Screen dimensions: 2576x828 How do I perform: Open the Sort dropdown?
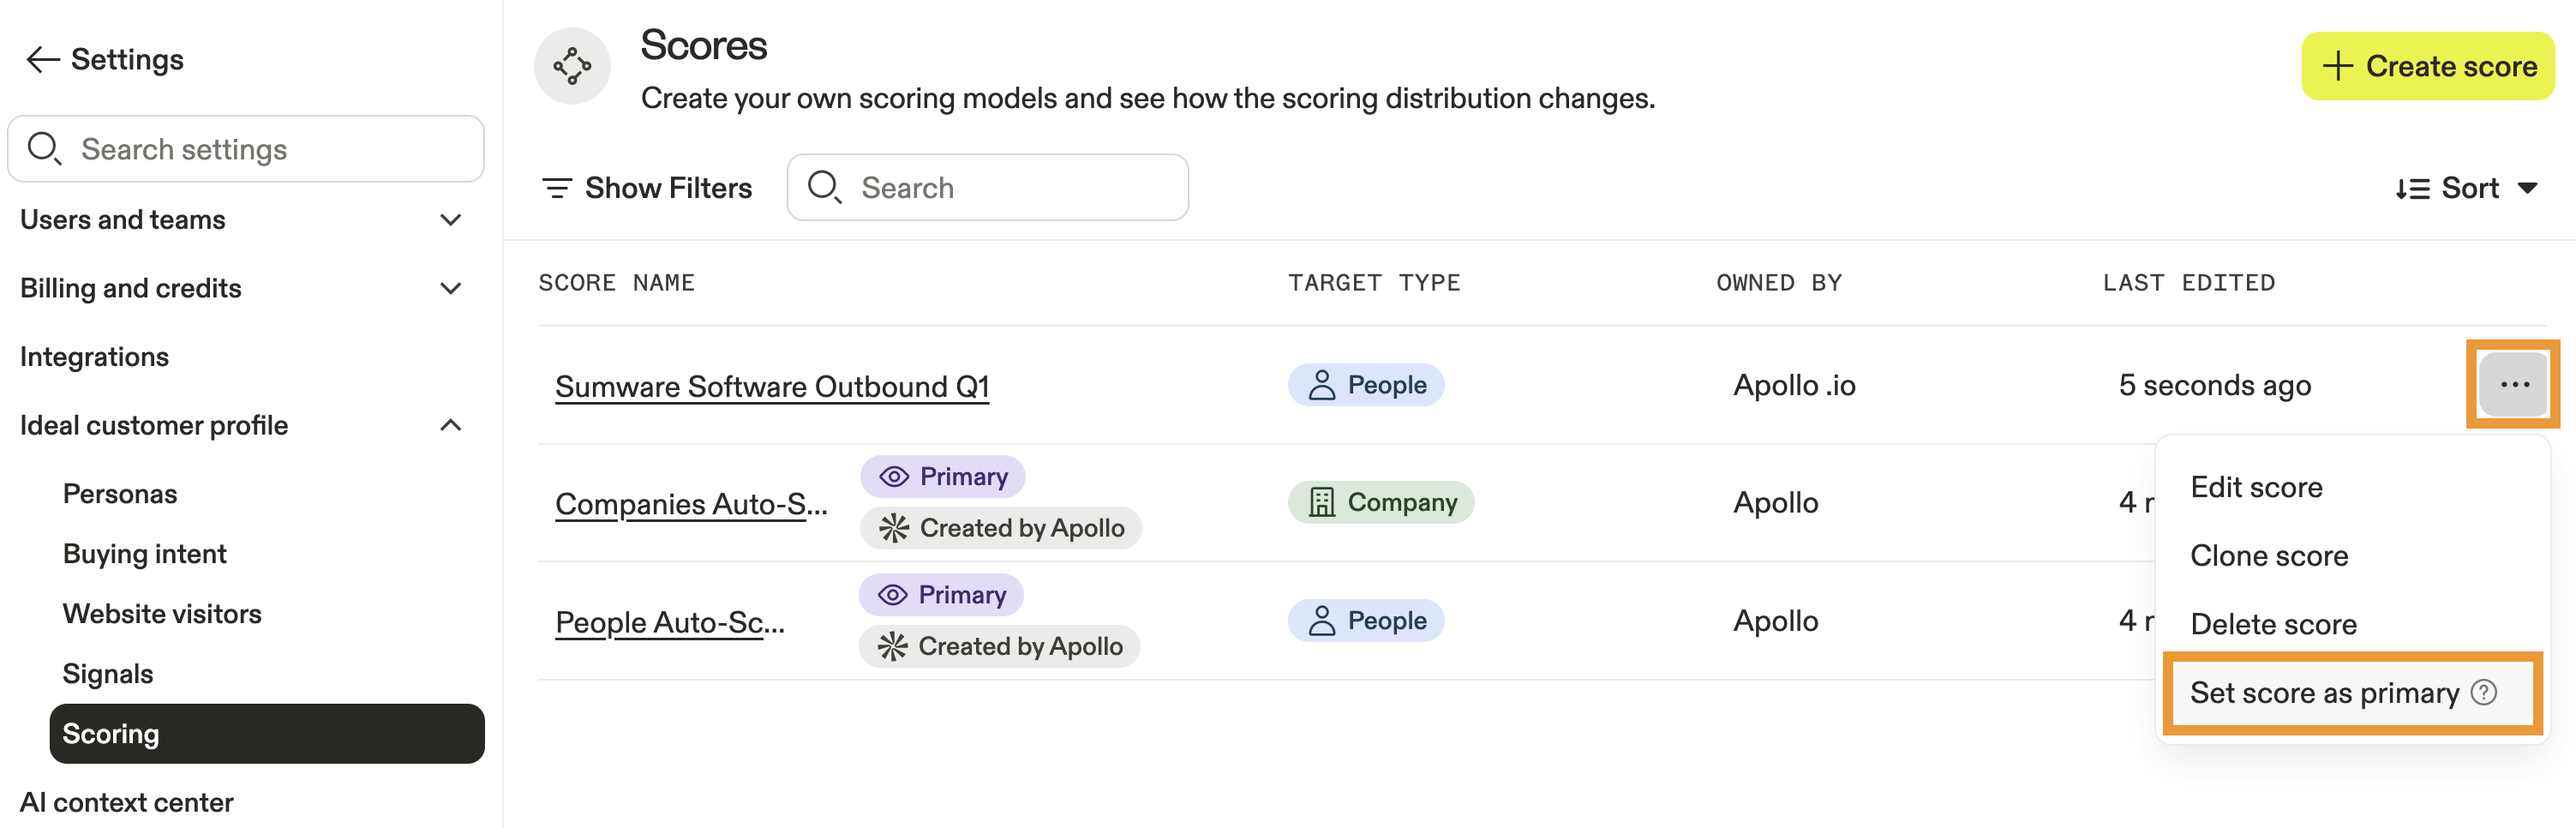pos(2466,188)
